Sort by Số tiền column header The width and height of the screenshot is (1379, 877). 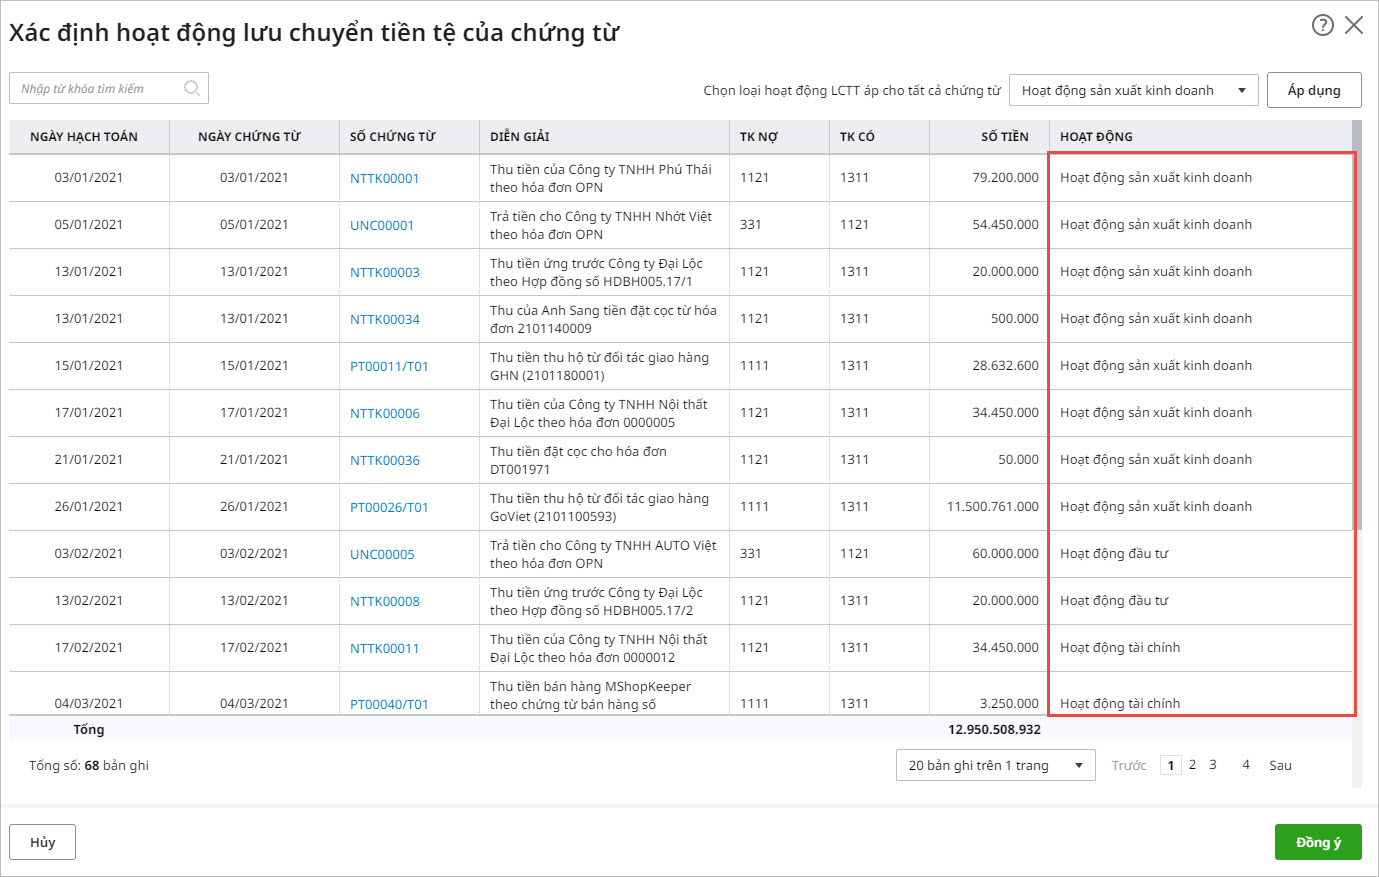(x=1004, y=137)
